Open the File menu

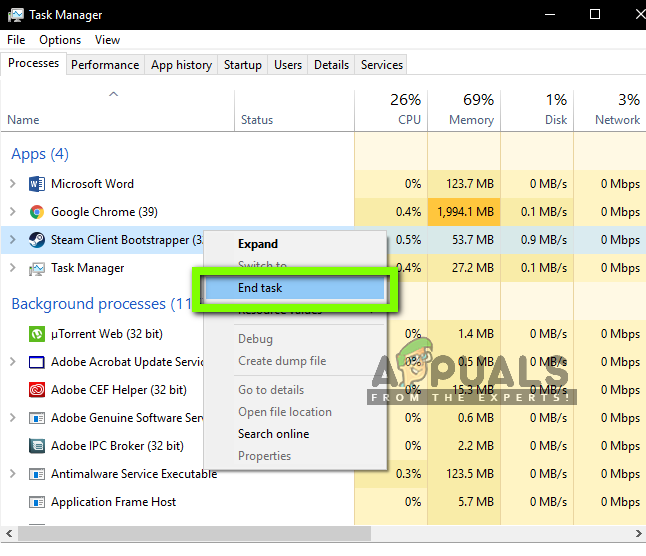(16, 40)
